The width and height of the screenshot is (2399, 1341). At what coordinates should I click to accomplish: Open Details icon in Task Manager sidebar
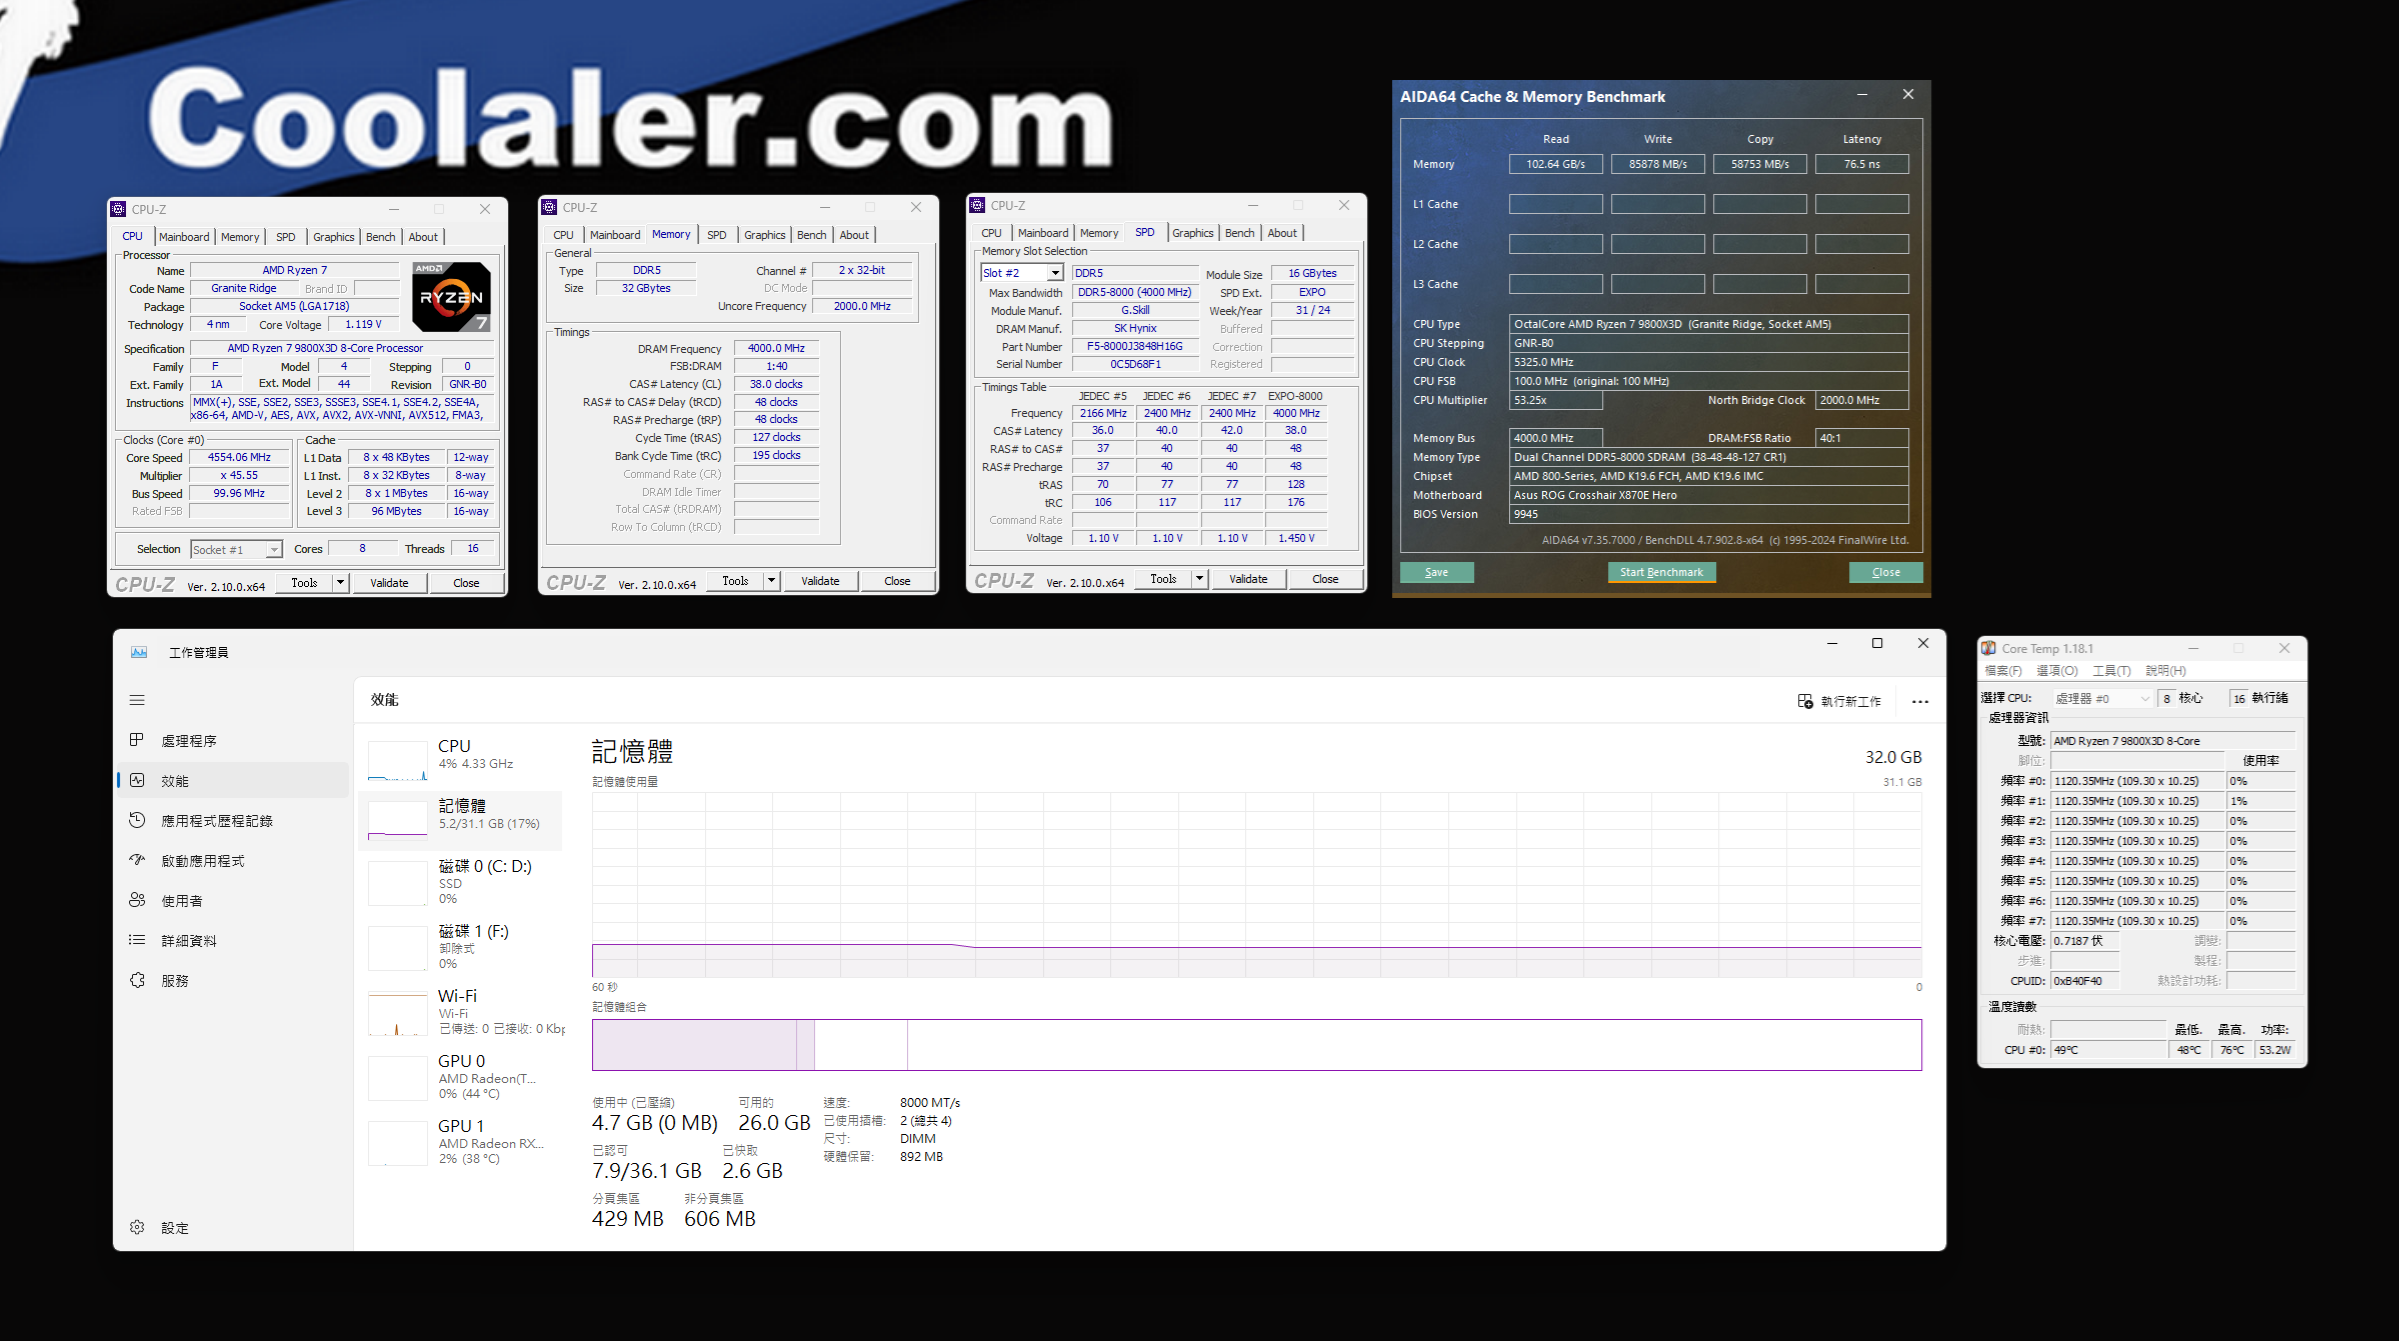pyautogui.click(x=137, y=940)
